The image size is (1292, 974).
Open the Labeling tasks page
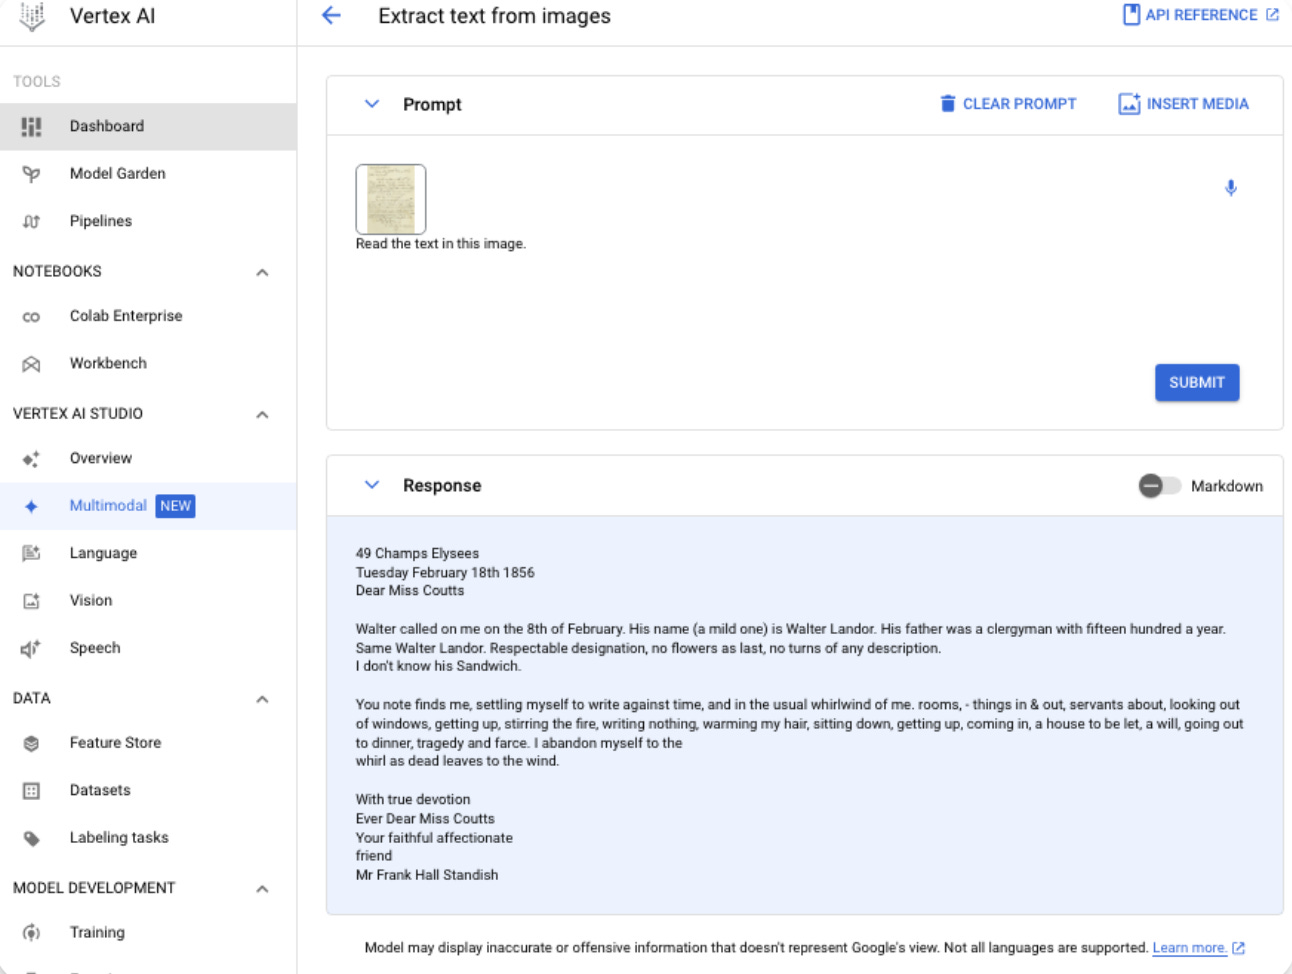coord(148,838)
